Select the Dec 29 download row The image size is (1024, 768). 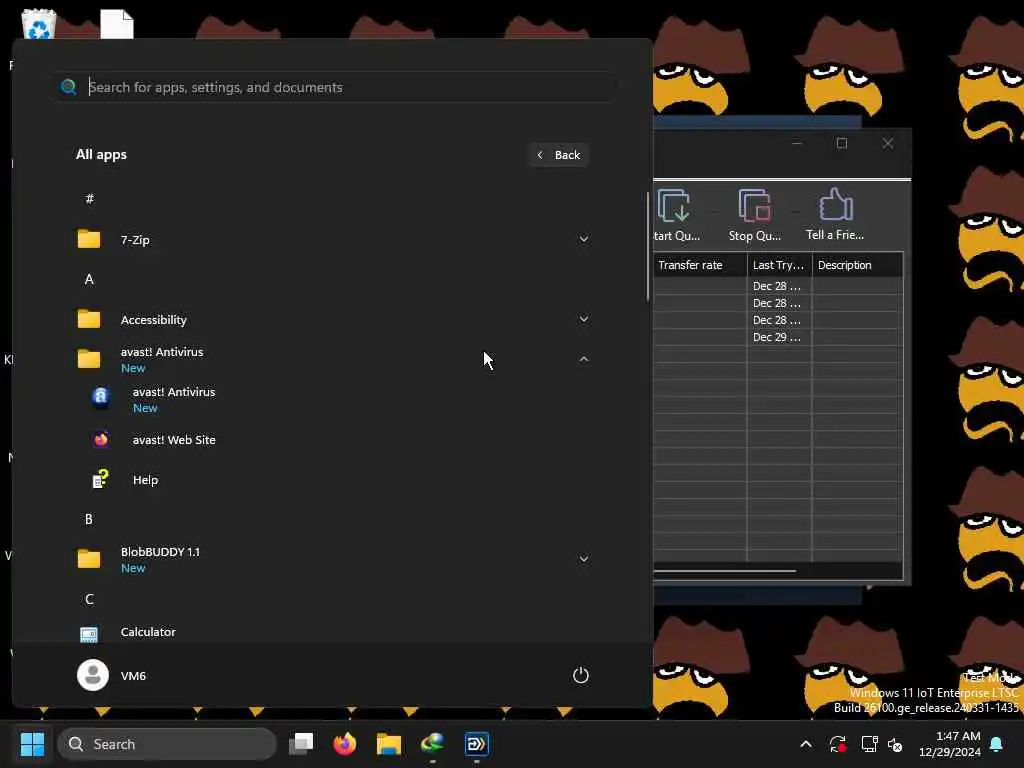pos(778,337)
